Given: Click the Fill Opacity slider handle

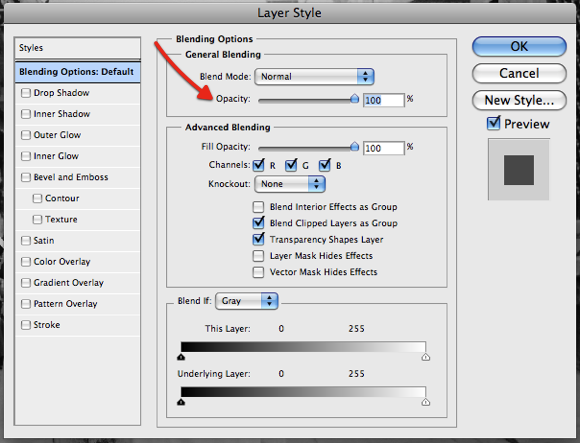Looking at the screenshot, I should click(x=354, y=147).
